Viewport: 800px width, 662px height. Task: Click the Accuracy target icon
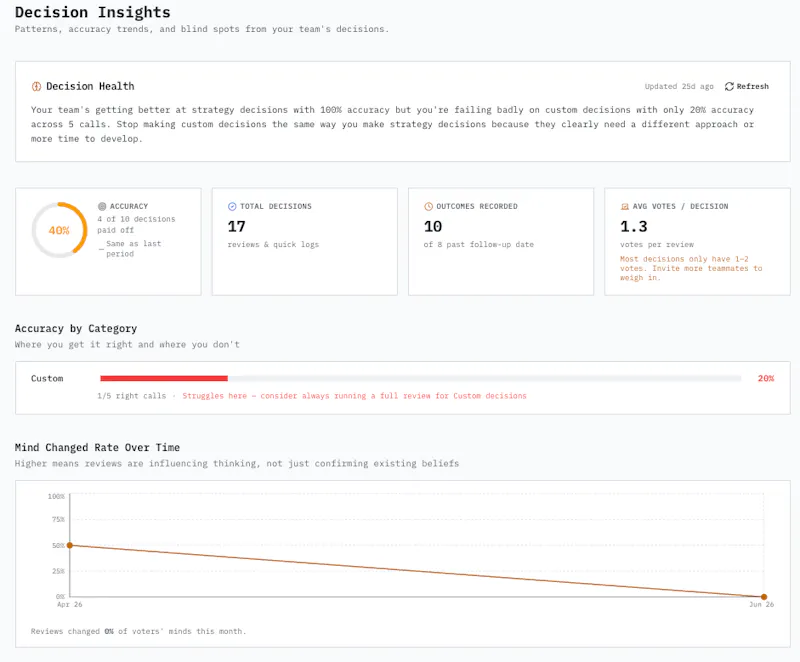click(x=102, y=206)
